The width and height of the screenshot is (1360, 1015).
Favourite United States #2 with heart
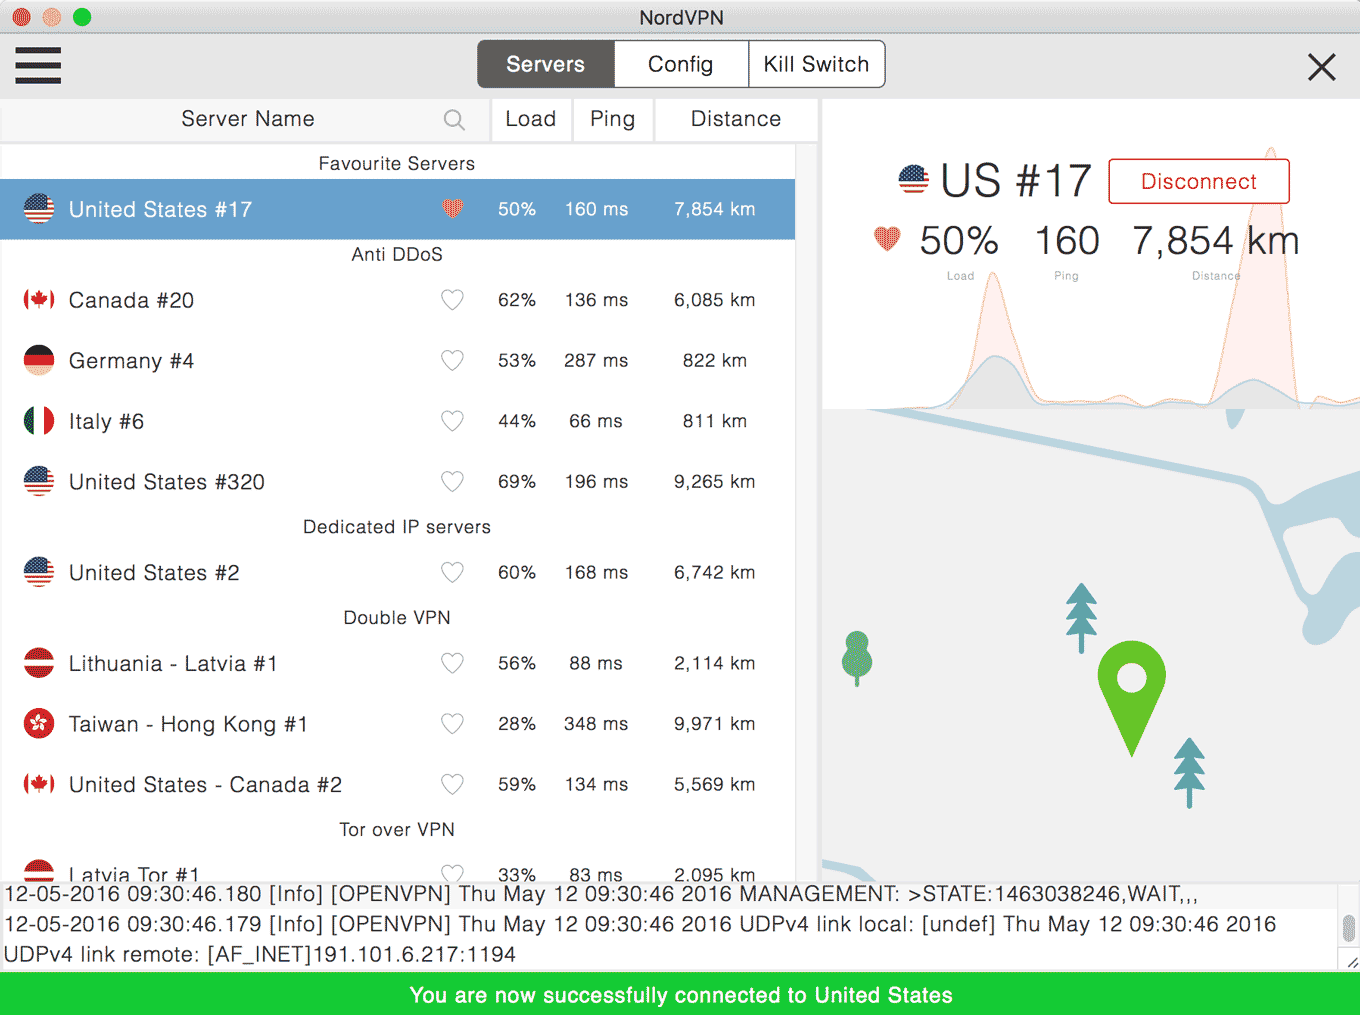(453, 572)
